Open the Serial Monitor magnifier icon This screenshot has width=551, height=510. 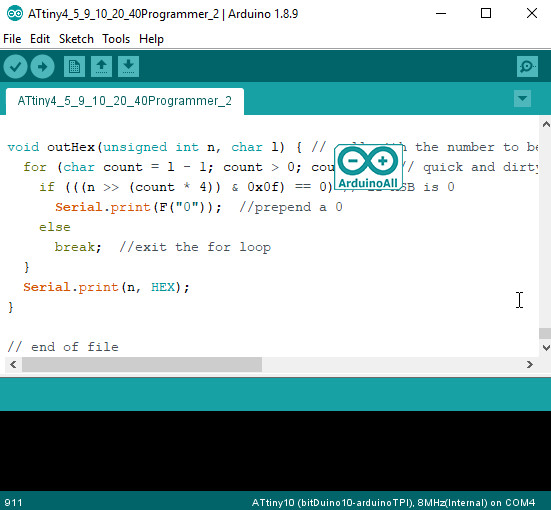tap(527, 66)
